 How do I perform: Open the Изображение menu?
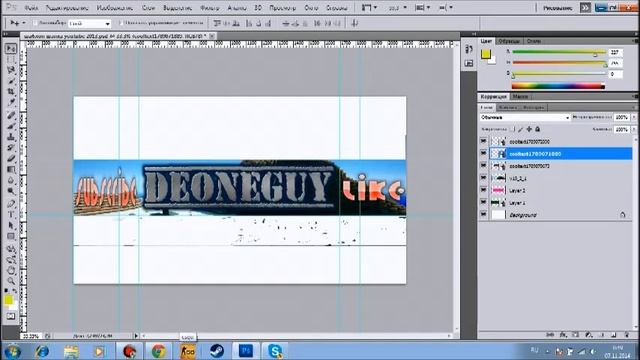pos(115,8)
